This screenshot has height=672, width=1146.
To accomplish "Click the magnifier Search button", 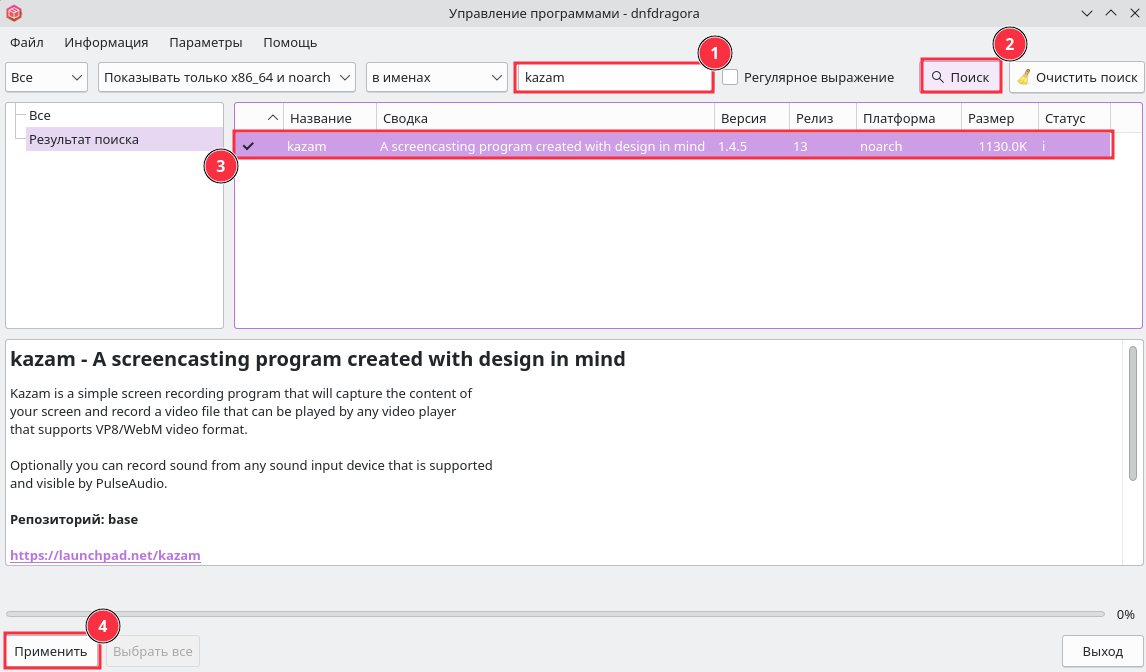I will pyautogui.click(x=960, y=77).
